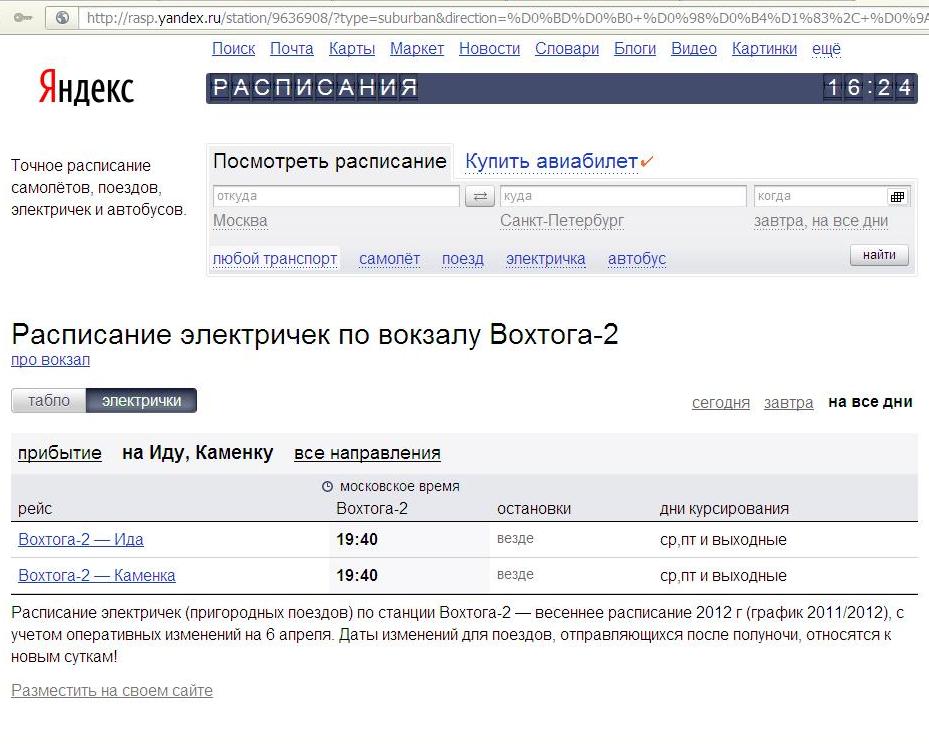Image resolution: width=929 pixels, height=744 pixels.
Task: Follow the Разместить на своем сайте link
Action: click(112, 690)
